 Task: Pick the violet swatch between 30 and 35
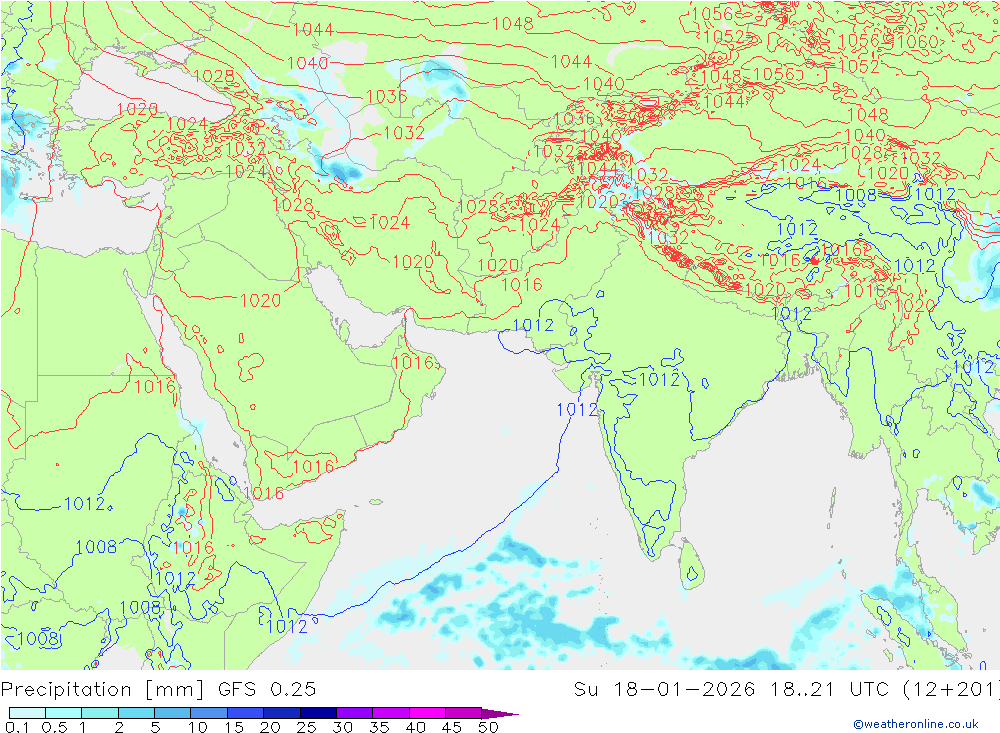coord(355,713)
